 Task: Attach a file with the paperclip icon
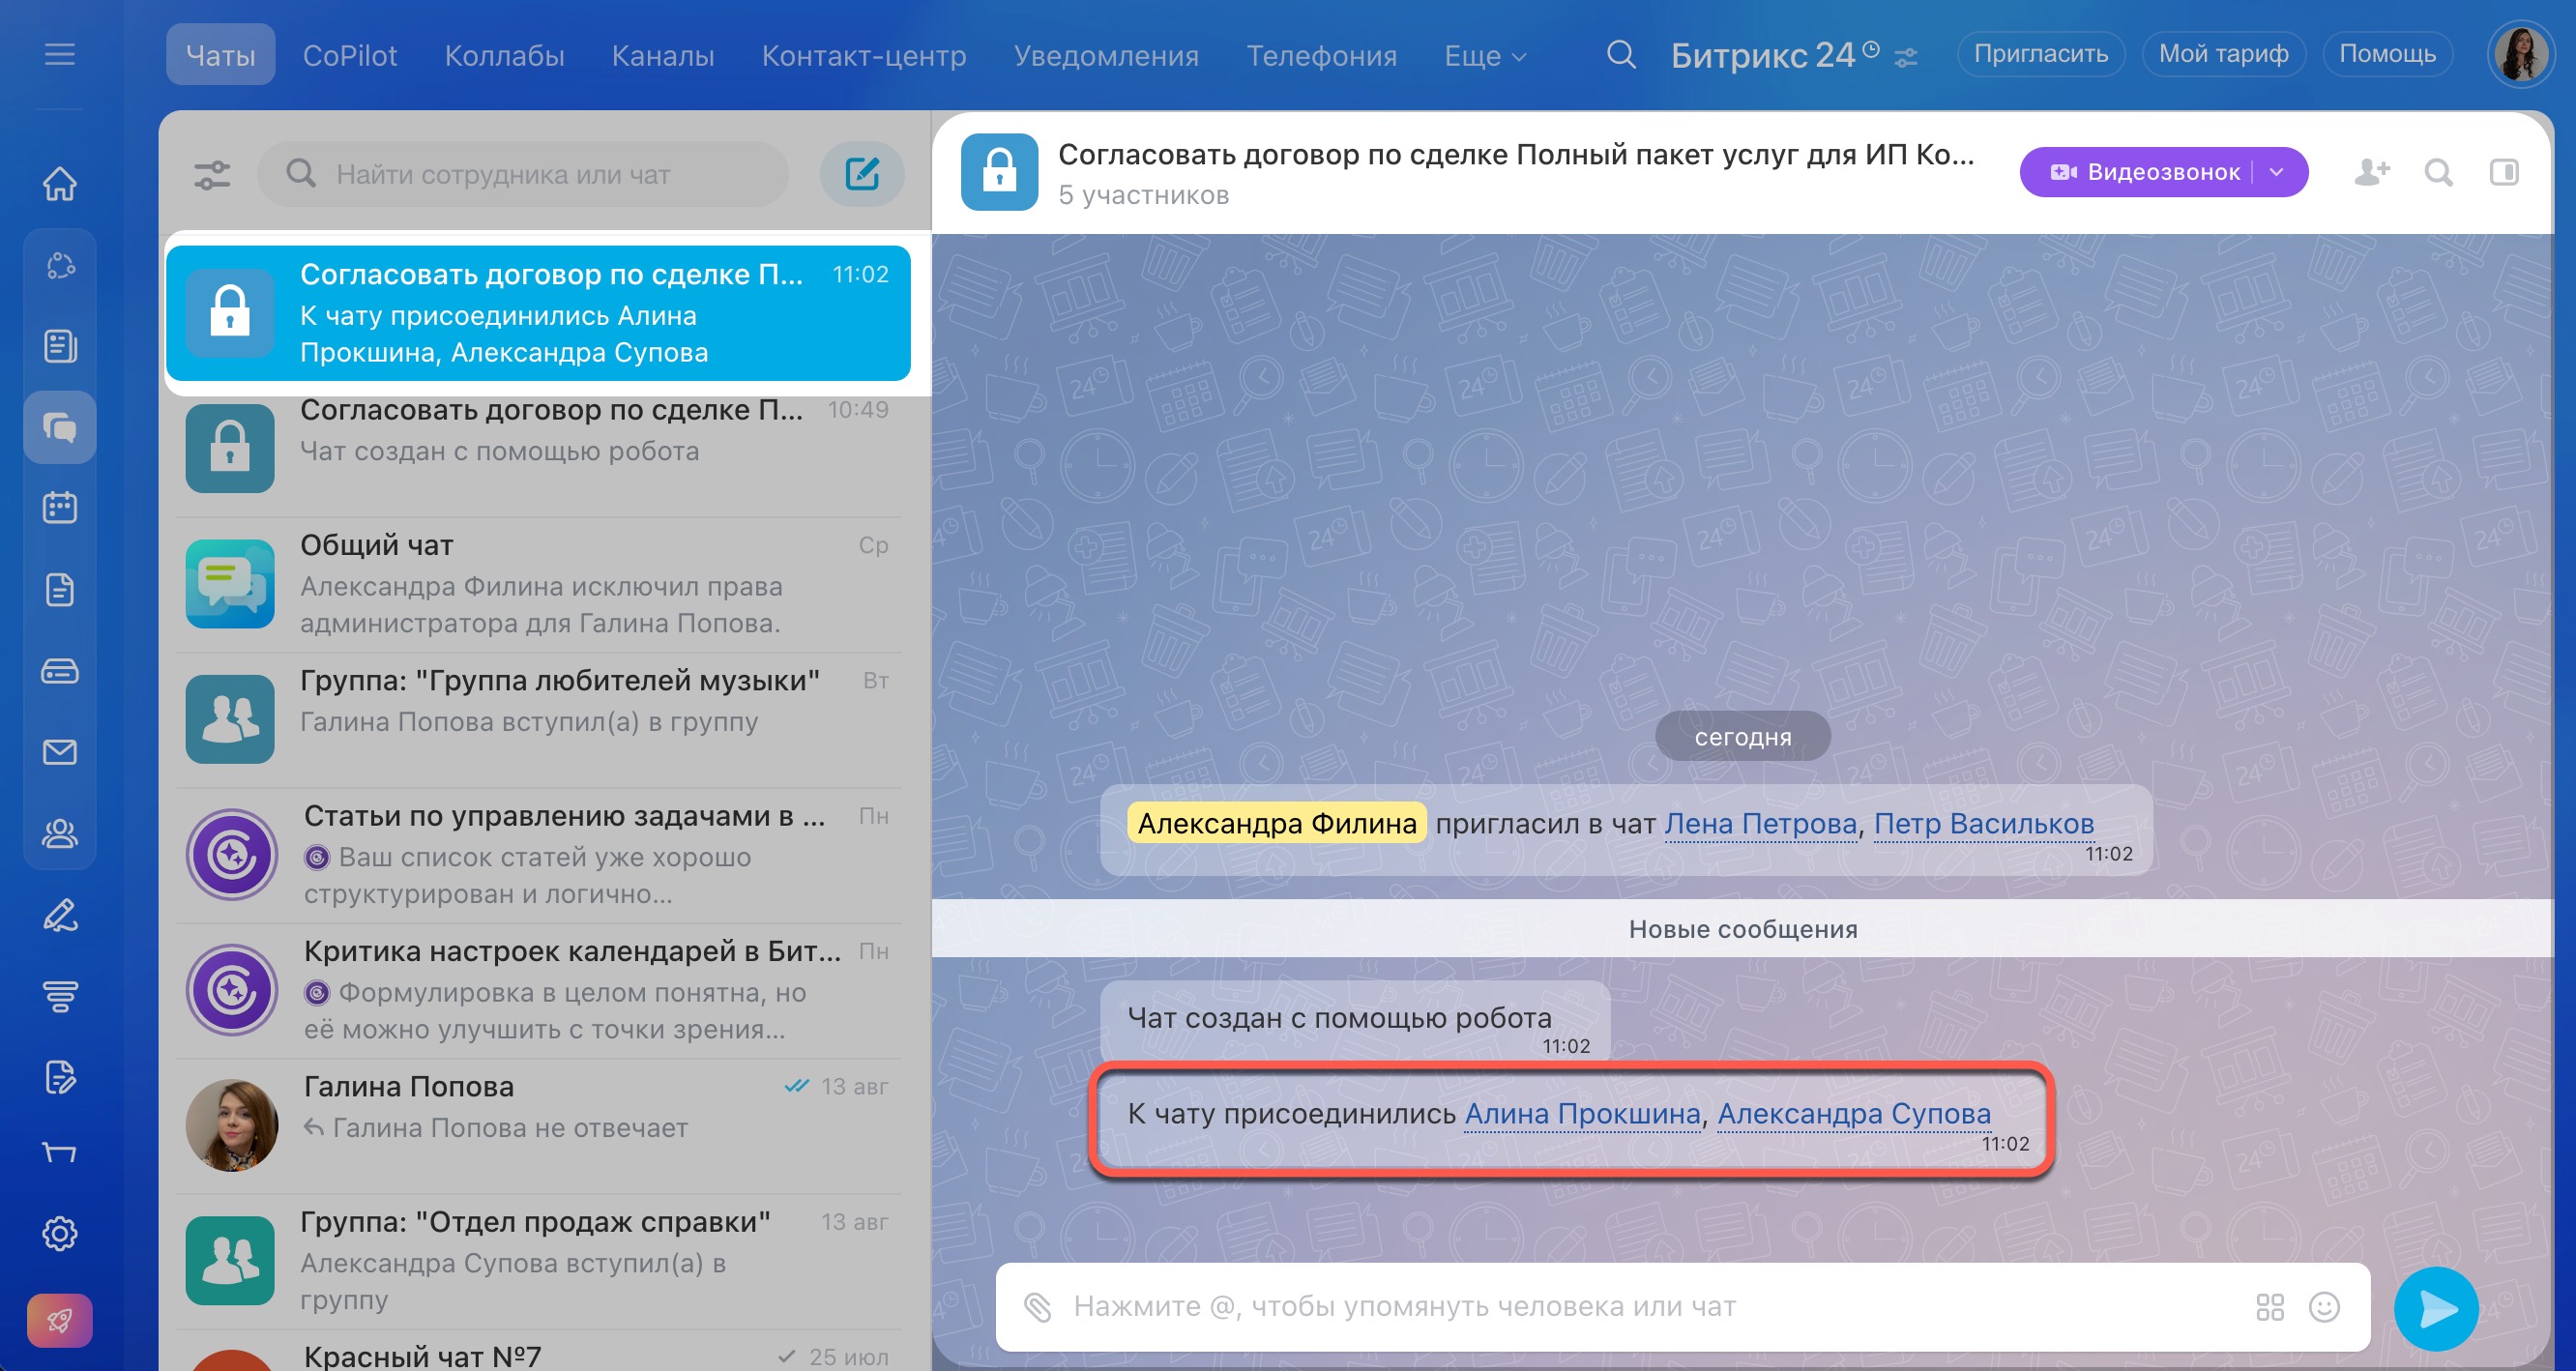coord(1037,1306)
